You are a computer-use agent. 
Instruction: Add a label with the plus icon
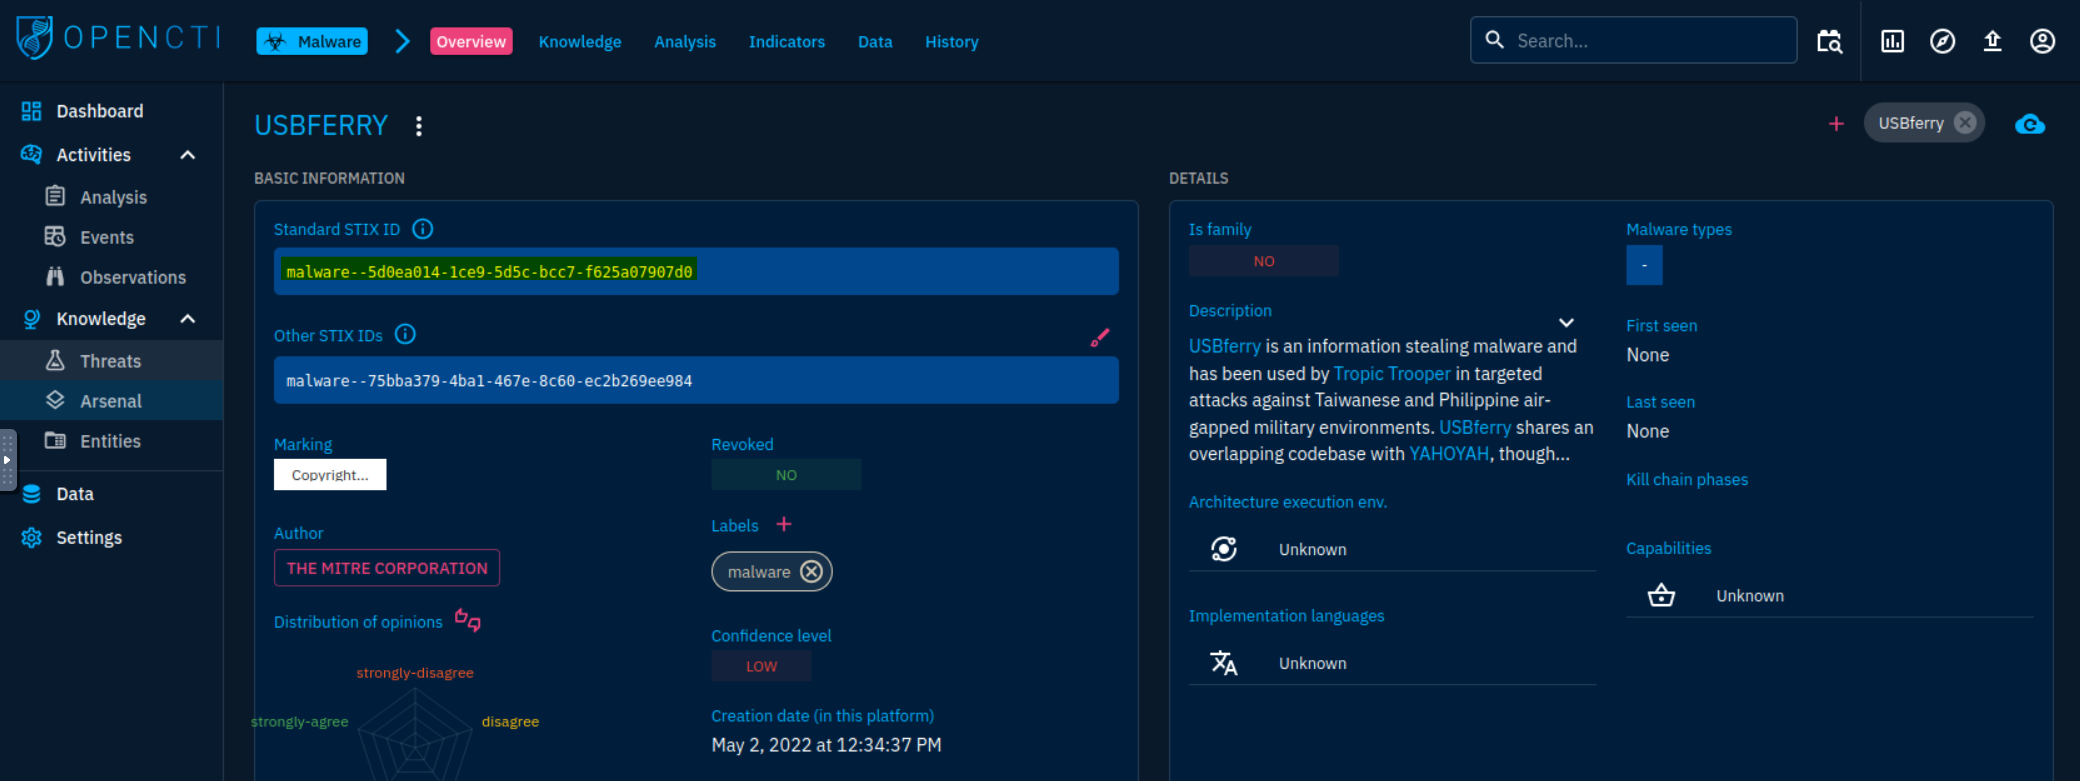tap(784, 524)
